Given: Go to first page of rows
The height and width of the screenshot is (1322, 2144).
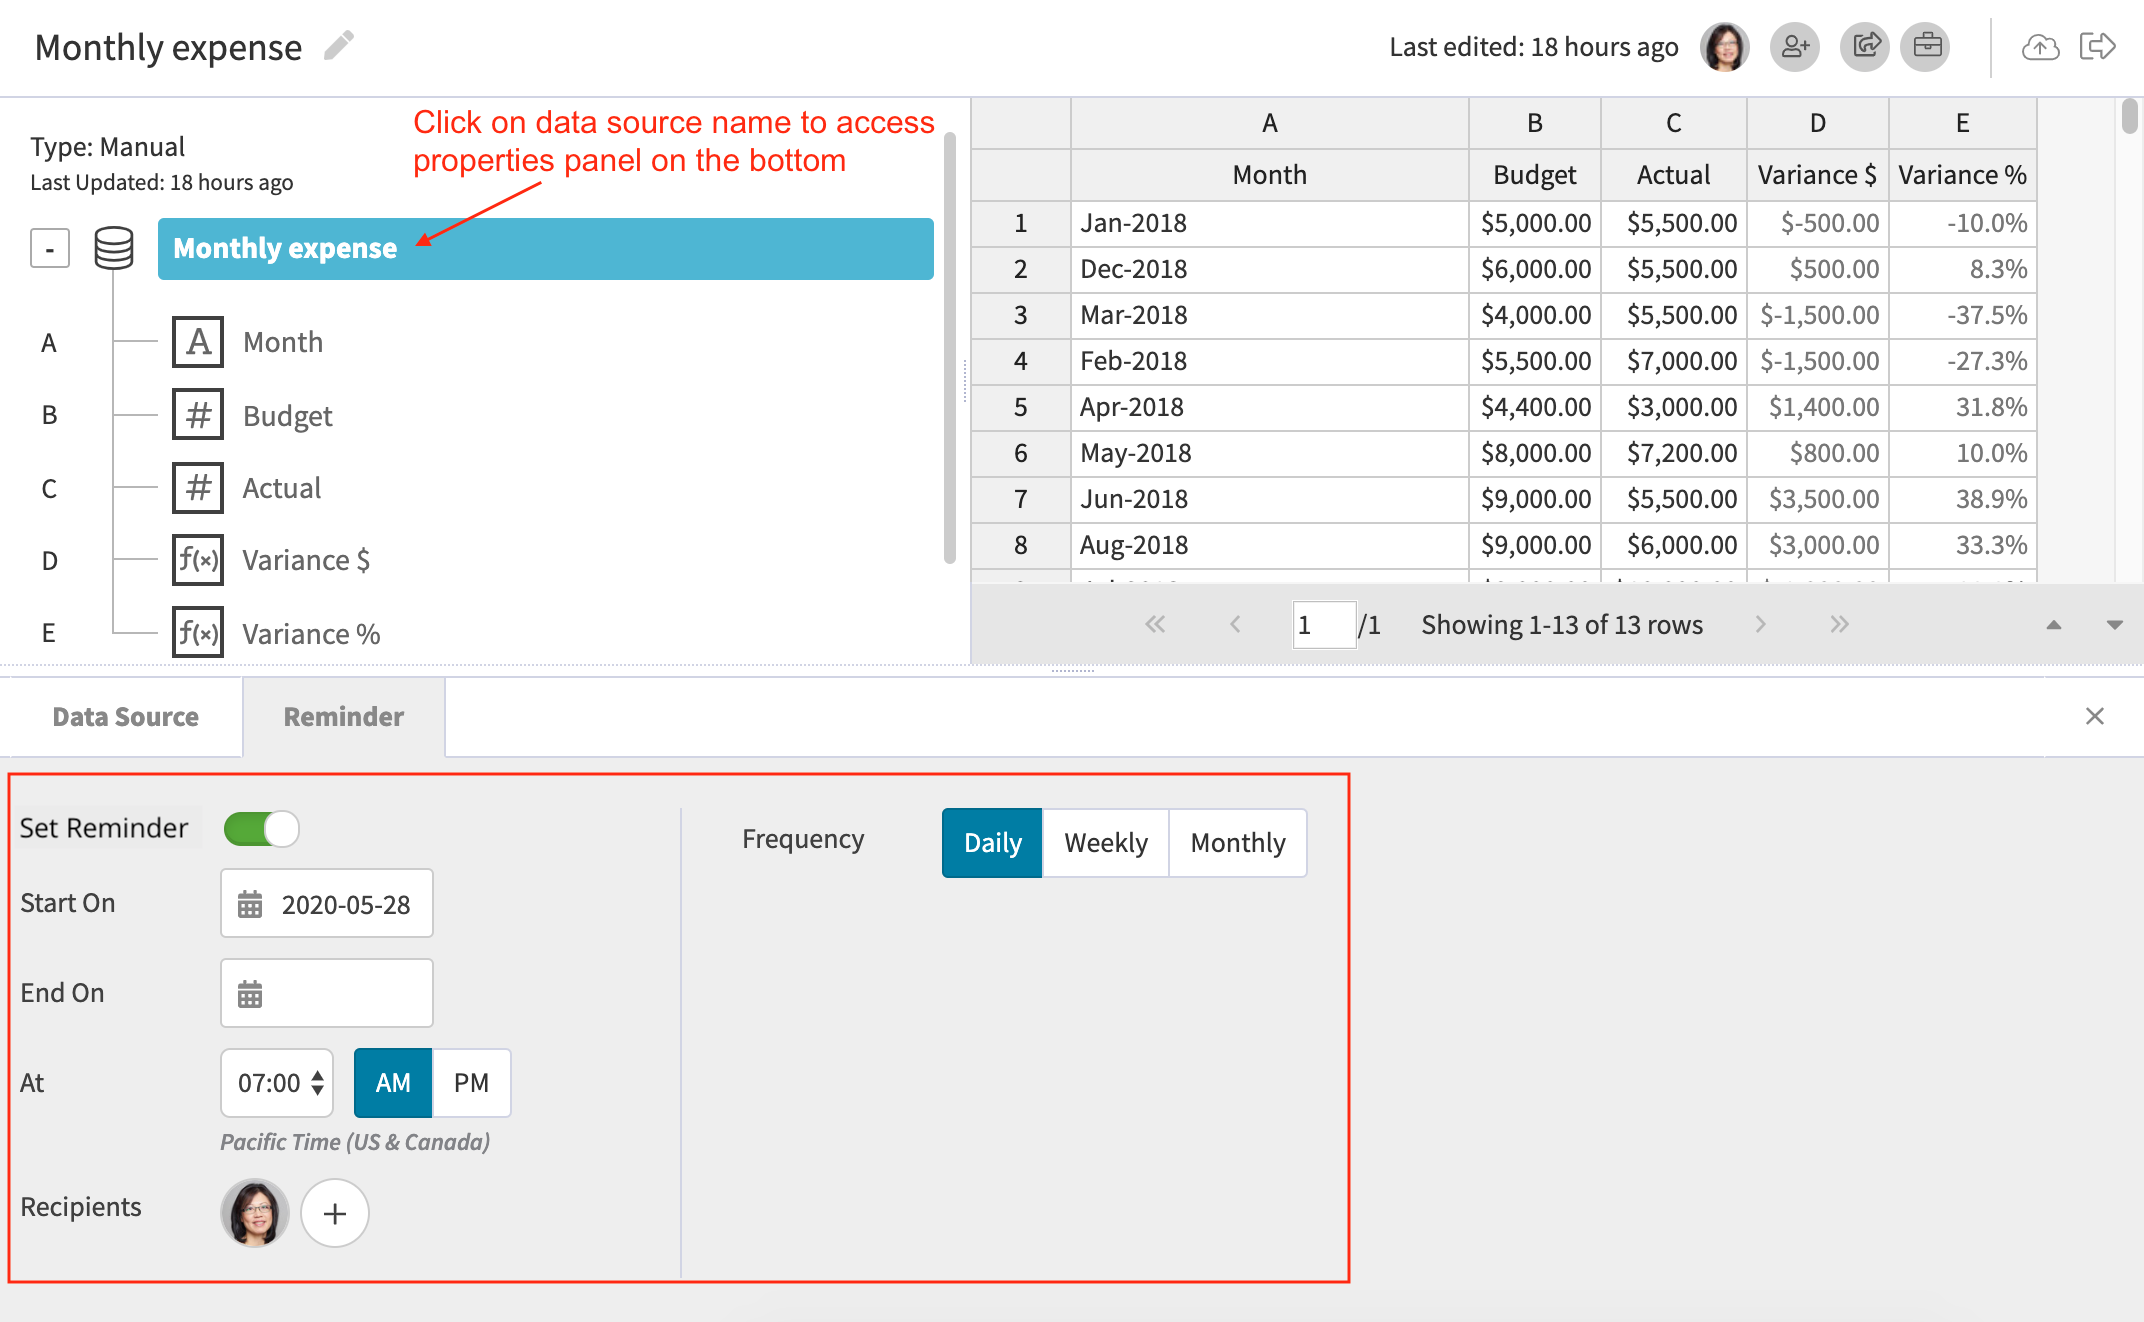Looking at the screenshot, I should click(1155, 625).
